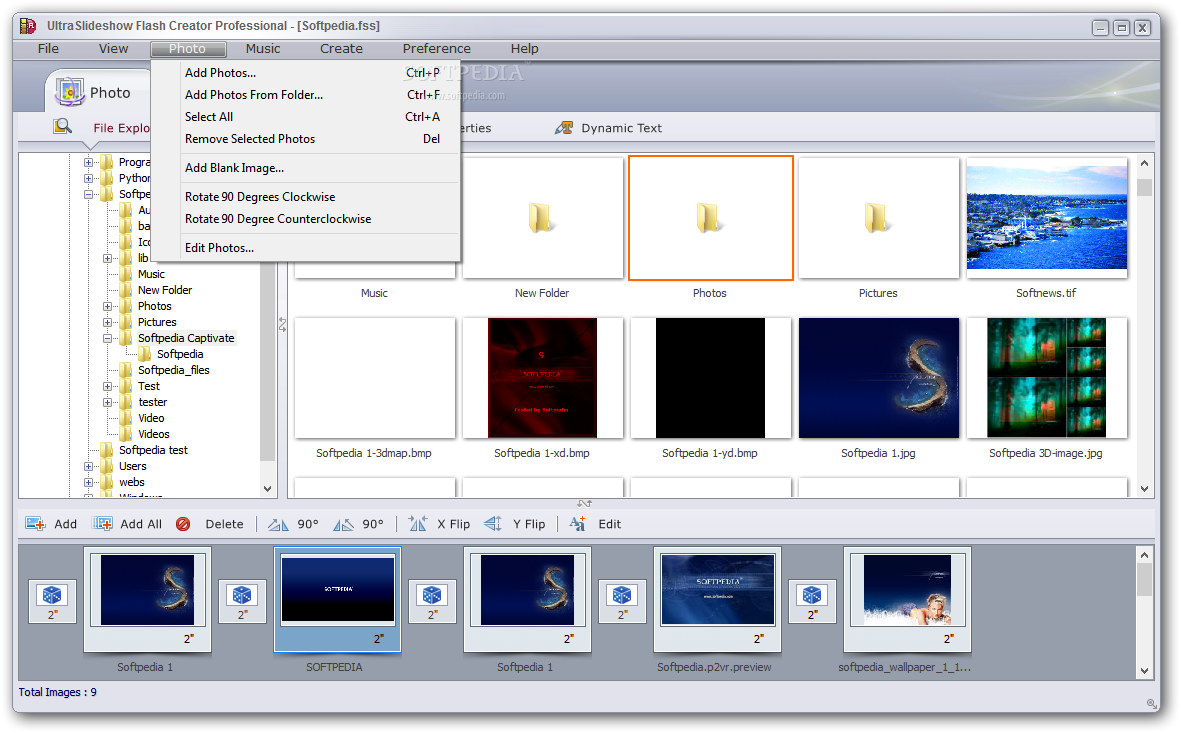
Task: Click the Delete button label
Action: click(224, 524)
